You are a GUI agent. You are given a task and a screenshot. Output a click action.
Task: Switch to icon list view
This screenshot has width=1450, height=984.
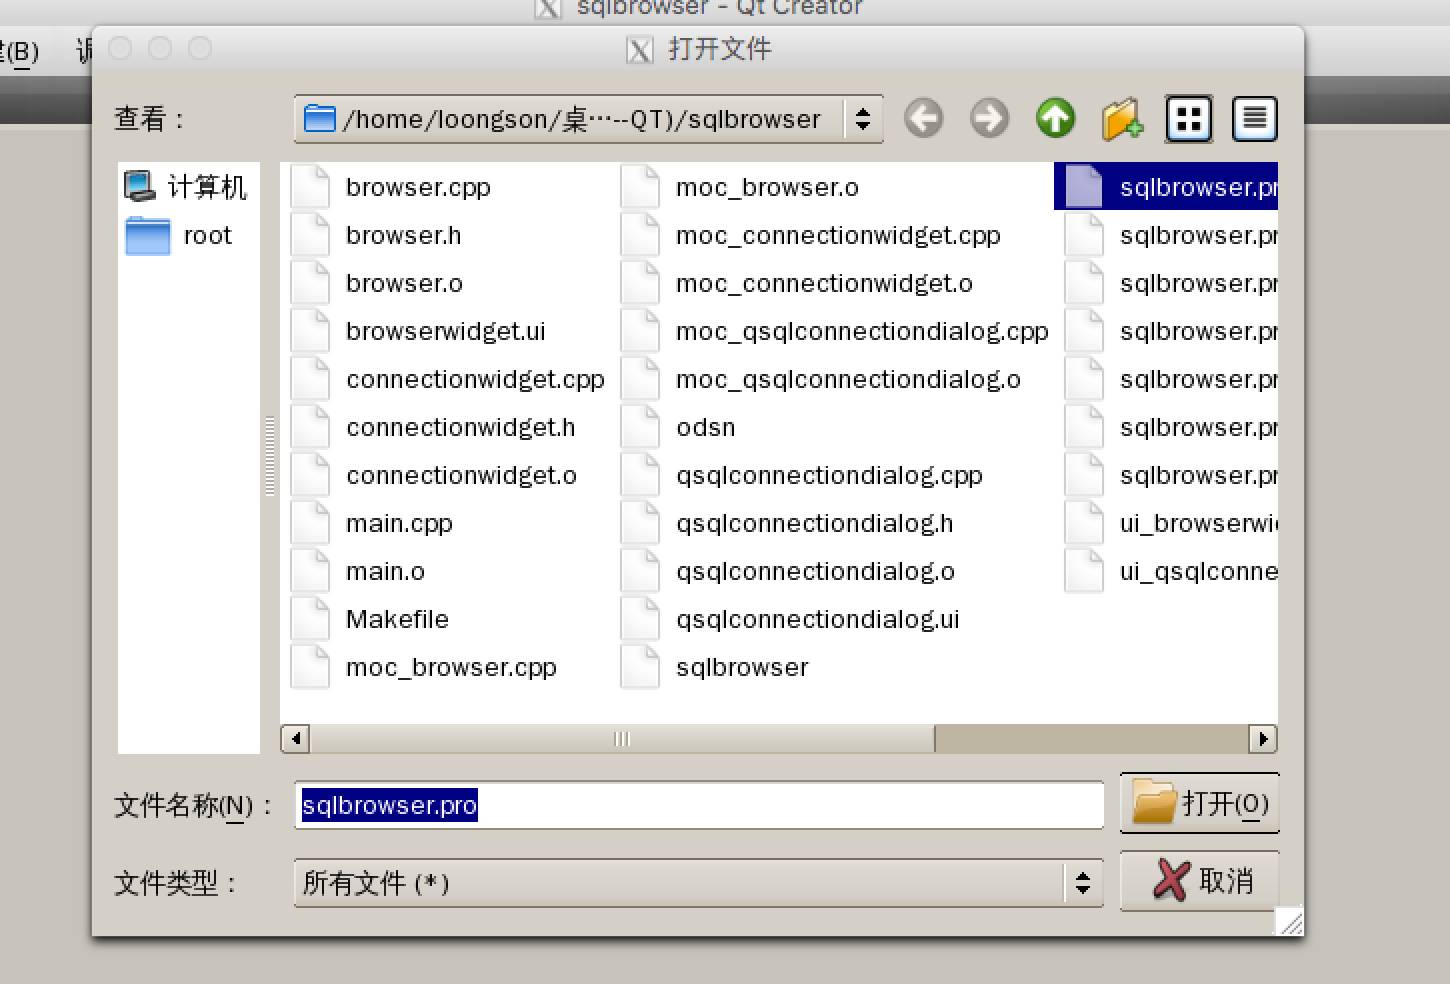(1188, 119)
